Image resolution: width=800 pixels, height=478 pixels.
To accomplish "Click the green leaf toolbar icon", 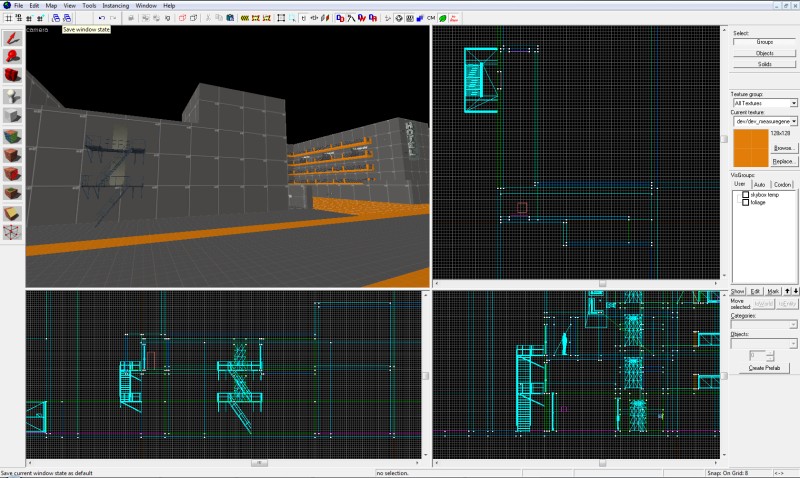I will [x=442, y=18].
